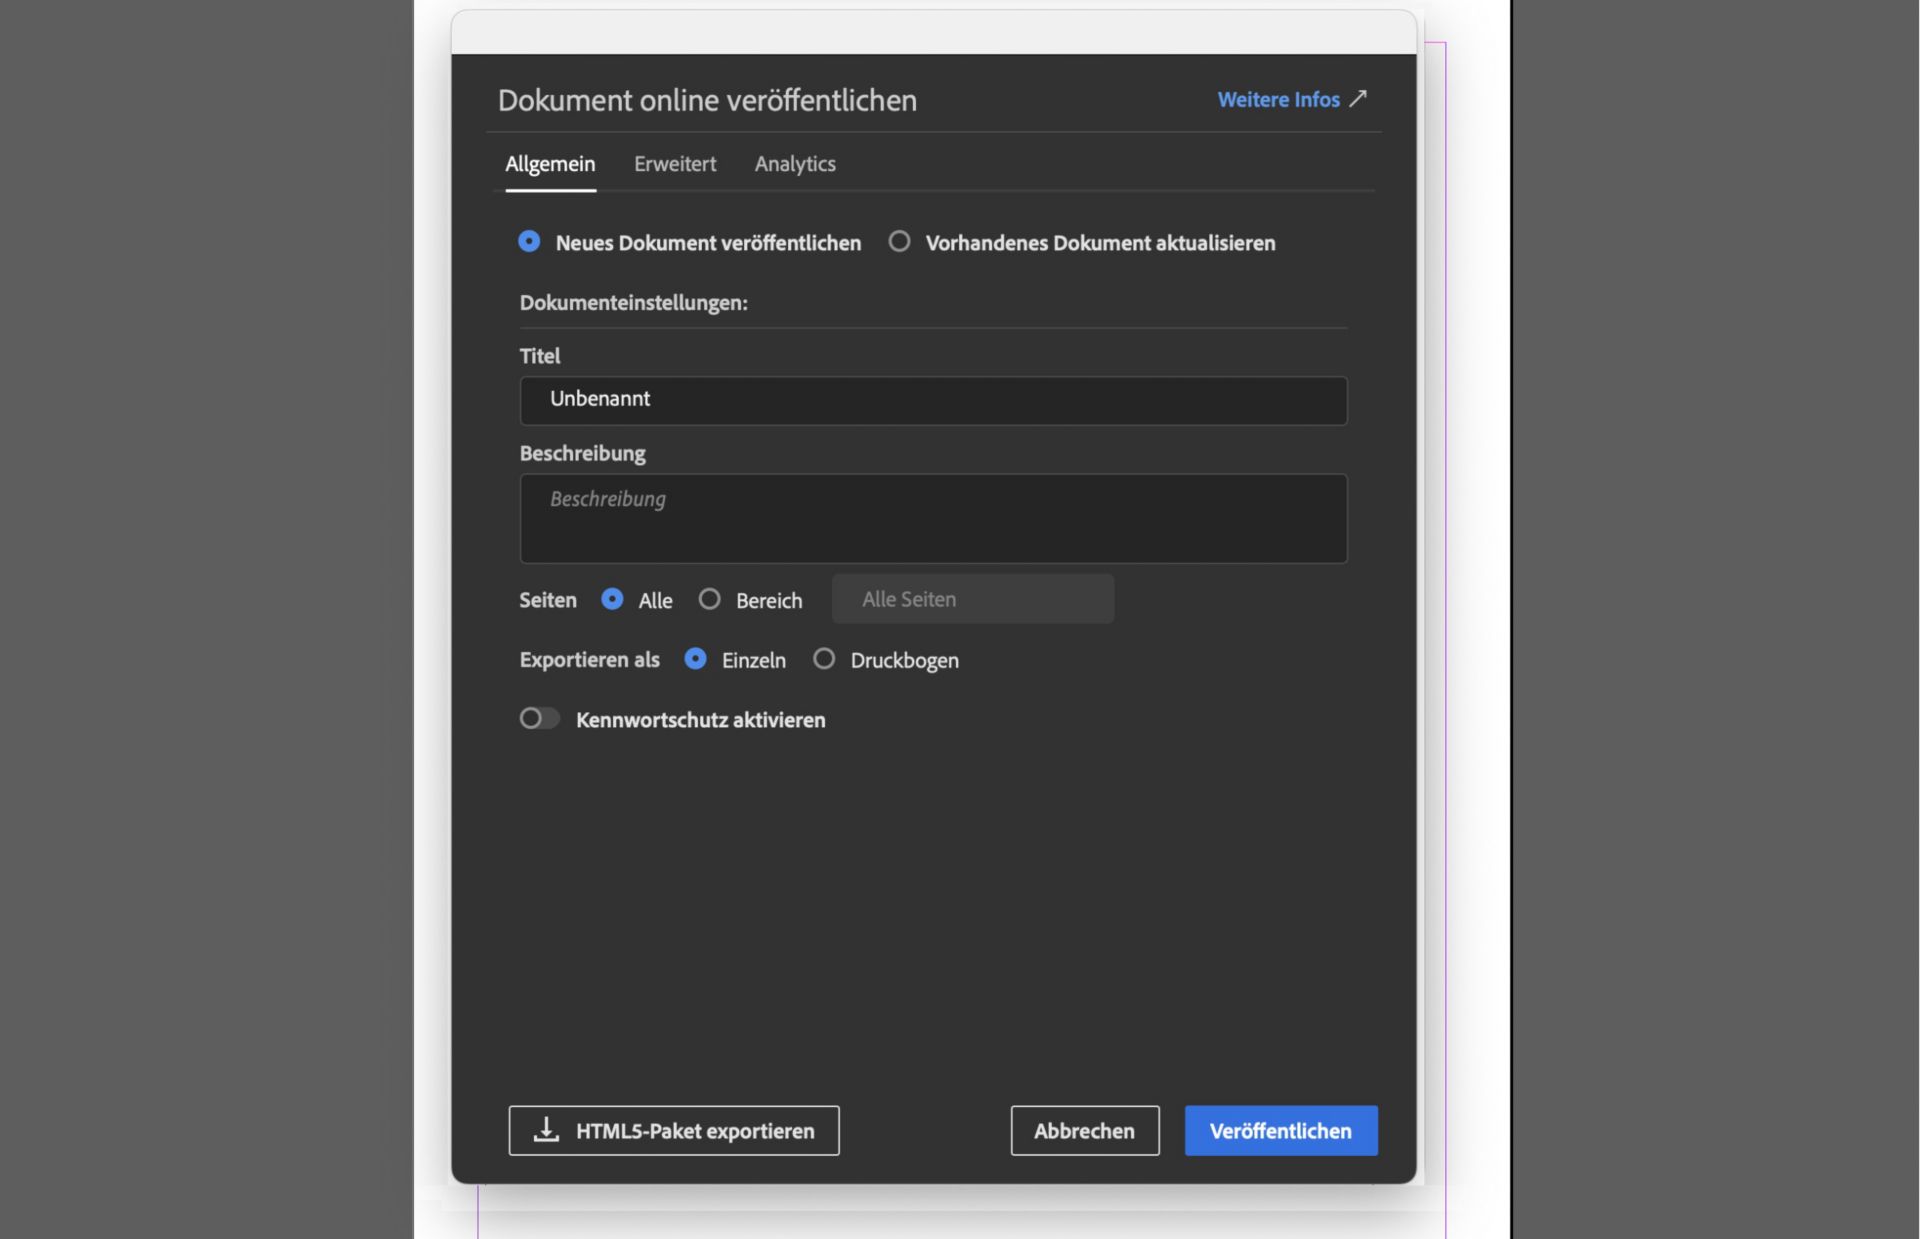Click the external-link arrow beside Weitere Infos
The width and height of the screenshot is (1920, 1239).
[x=1358, y=99]
